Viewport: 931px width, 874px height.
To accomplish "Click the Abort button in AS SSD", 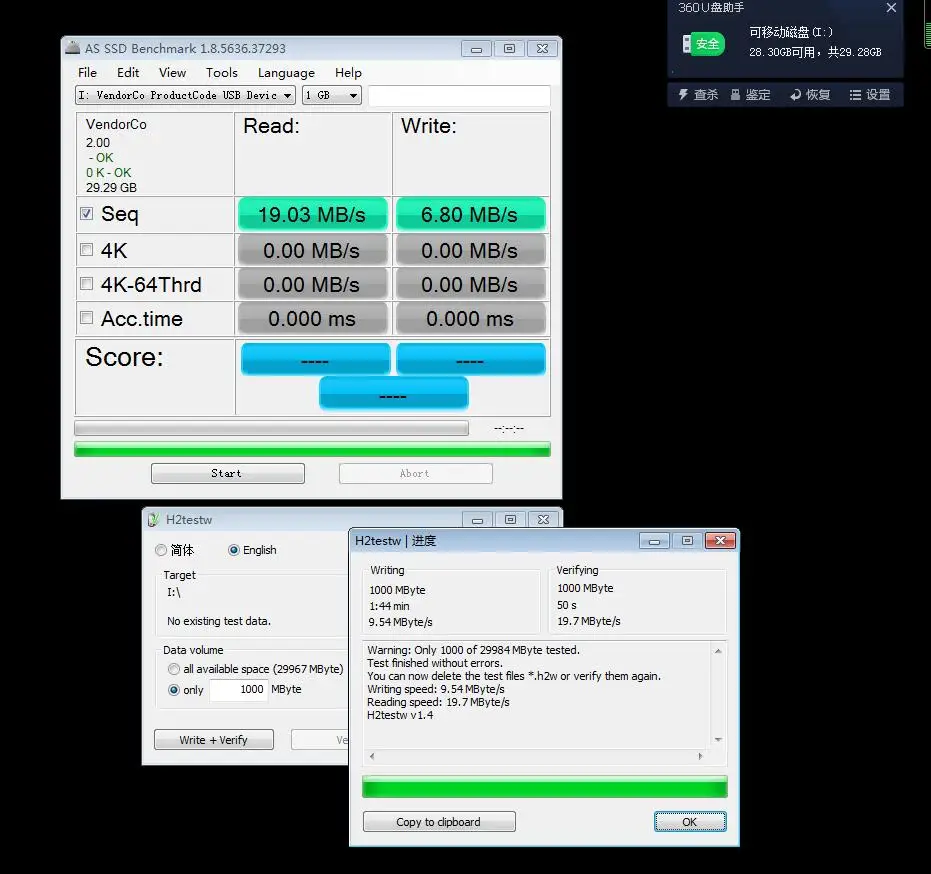I will [x=416, y=473].
